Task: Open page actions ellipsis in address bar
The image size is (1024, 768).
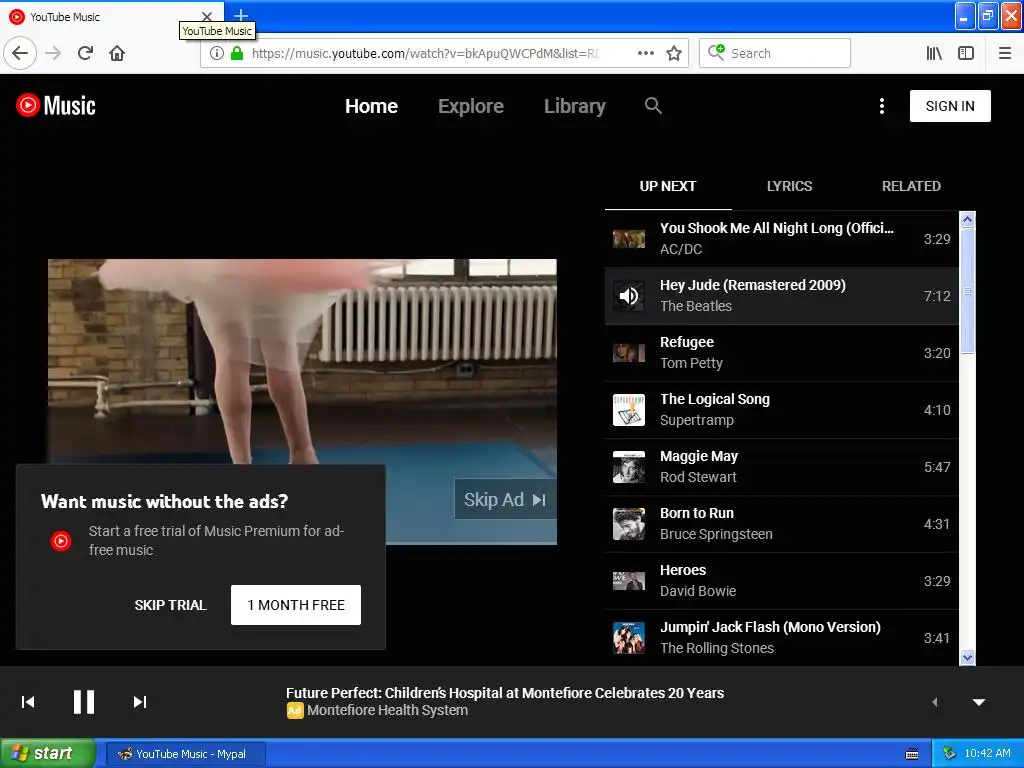Action: (646, 53)
